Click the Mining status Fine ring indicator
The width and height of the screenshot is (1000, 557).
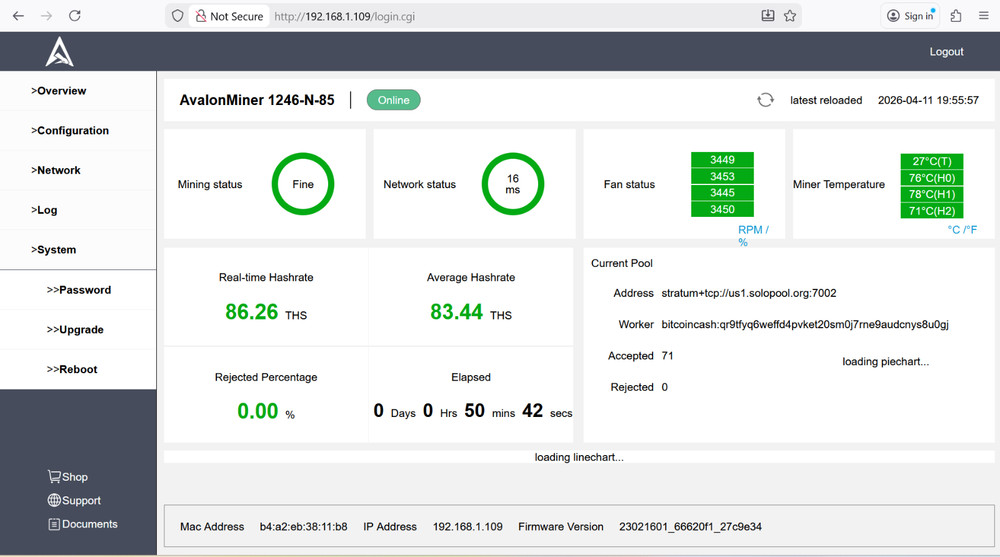(302, 184)
